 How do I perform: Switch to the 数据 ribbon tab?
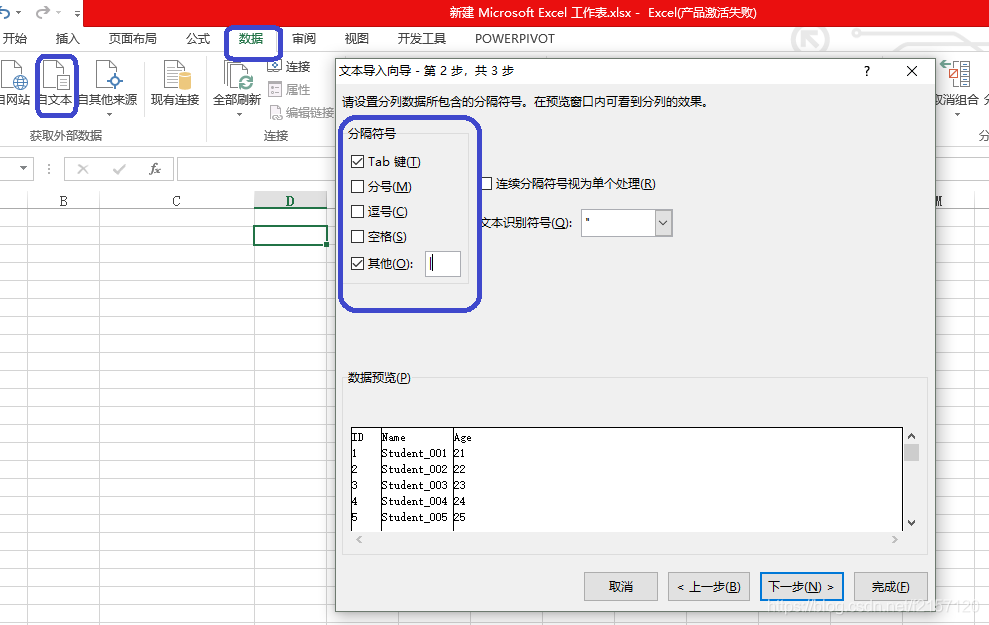click(x=253, y=39)
